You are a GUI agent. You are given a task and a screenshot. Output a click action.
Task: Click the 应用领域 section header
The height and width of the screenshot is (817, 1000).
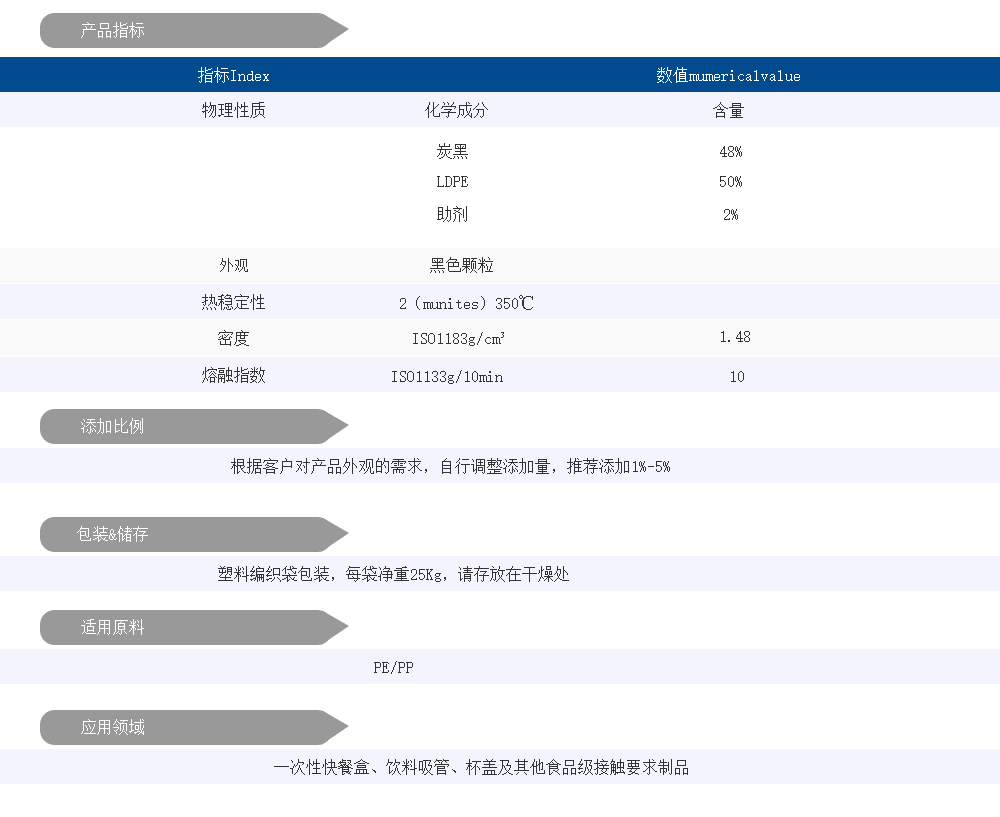coord(113,728)
